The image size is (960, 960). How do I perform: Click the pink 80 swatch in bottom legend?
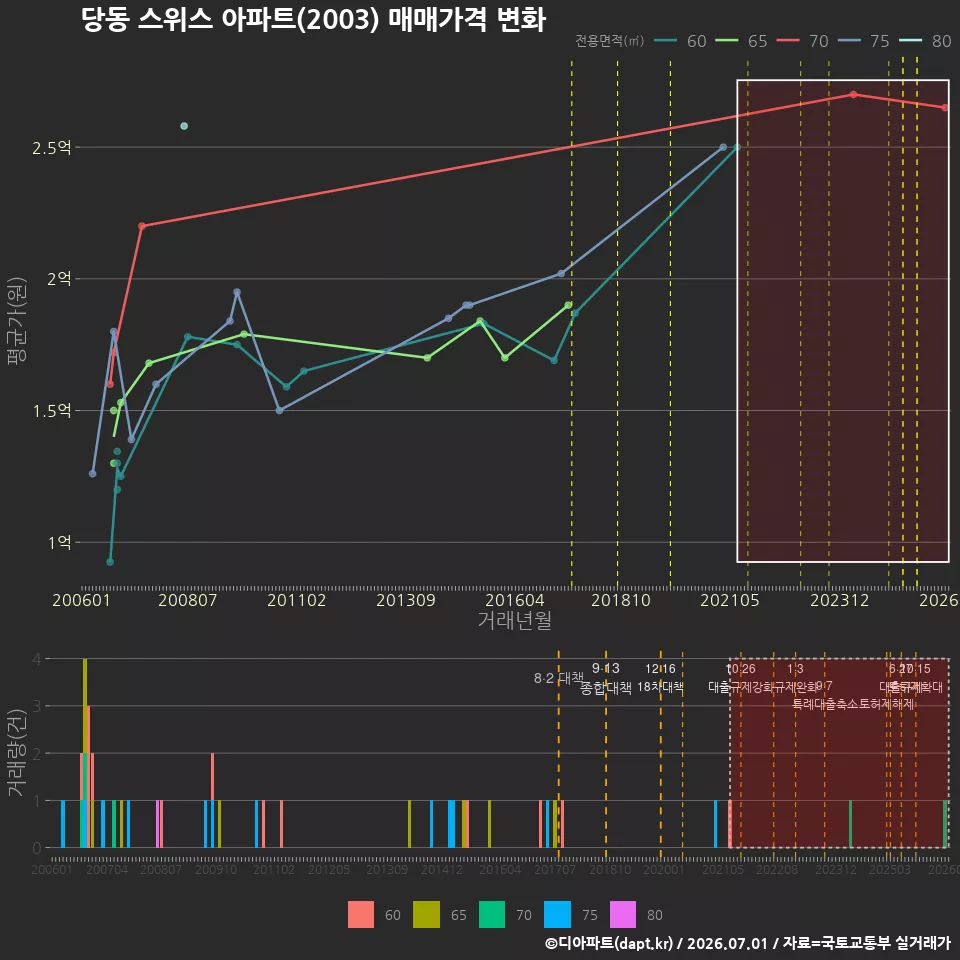pos(623,914)
